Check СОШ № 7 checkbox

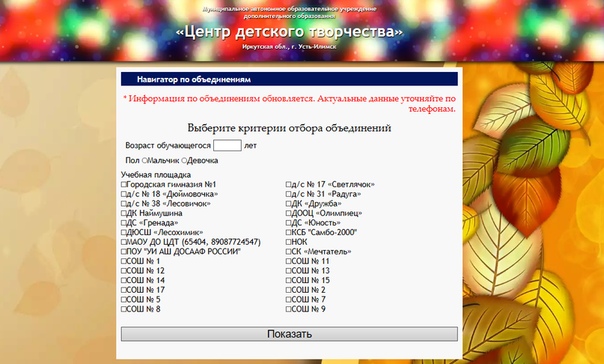point(288,300)
